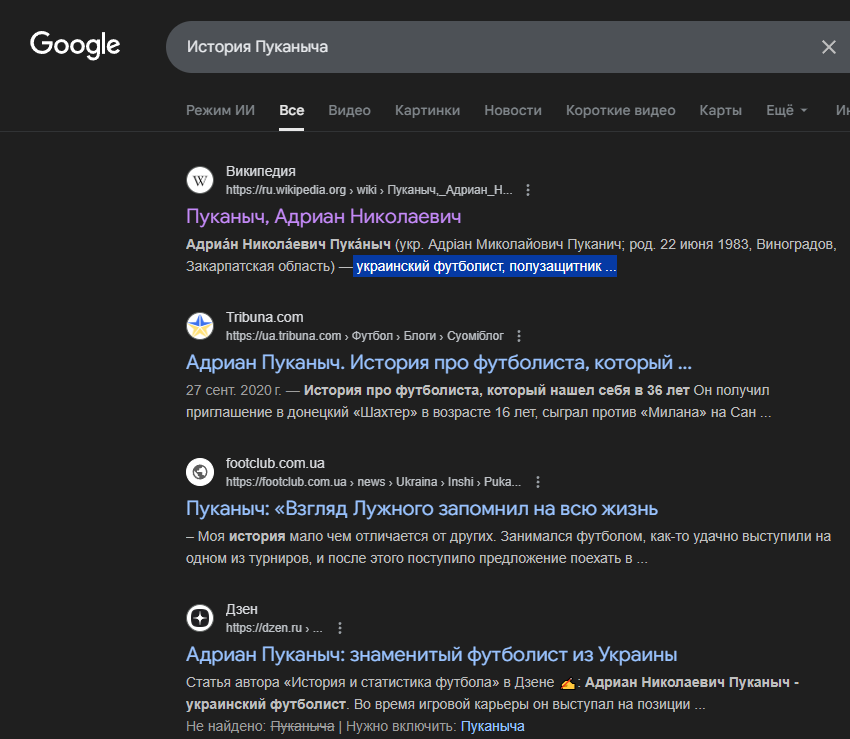Open three-dot menu for Tribuna result
This screenshot has height=739, width=850.
tap(519, 336)
